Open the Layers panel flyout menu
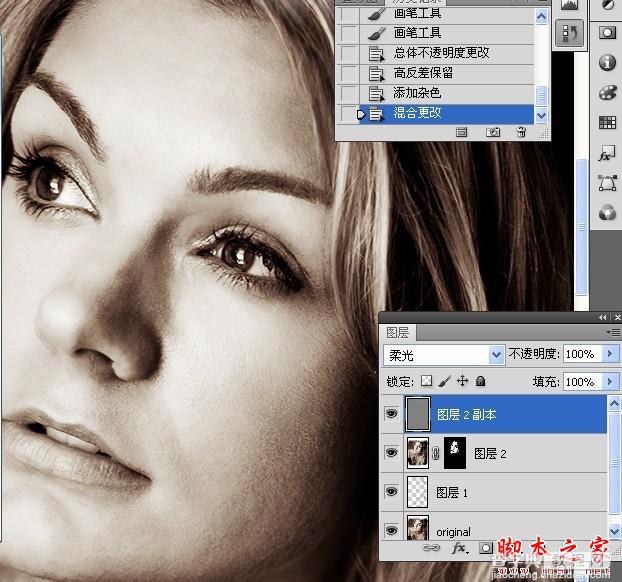The width and height of the screenshot is (622, 582). (x=613, y=332)
